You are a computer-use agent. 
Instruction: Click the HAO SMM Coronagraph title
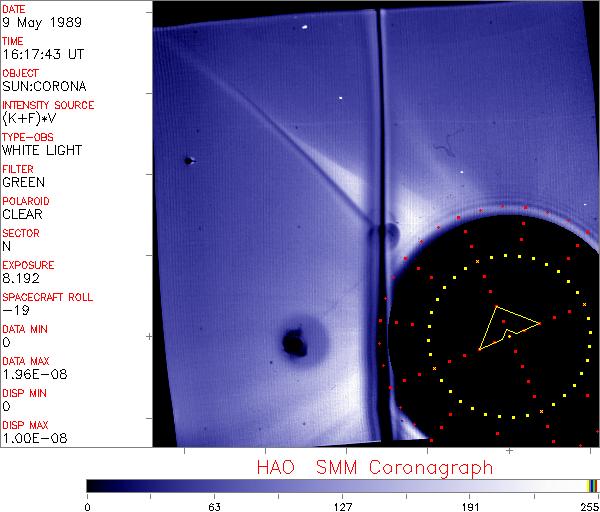(375, 467)
